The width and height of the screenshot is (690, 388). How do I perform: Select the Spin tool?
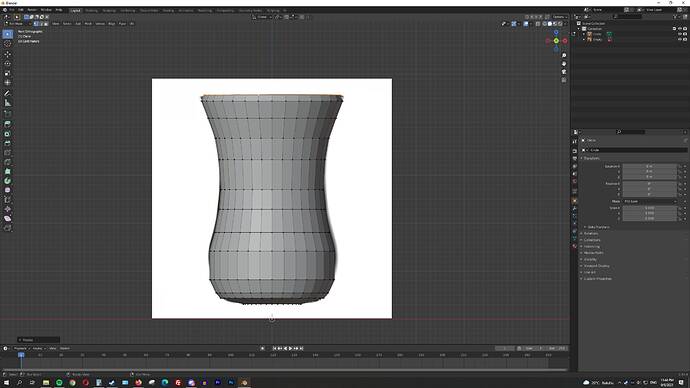click(x=7, y=181)
